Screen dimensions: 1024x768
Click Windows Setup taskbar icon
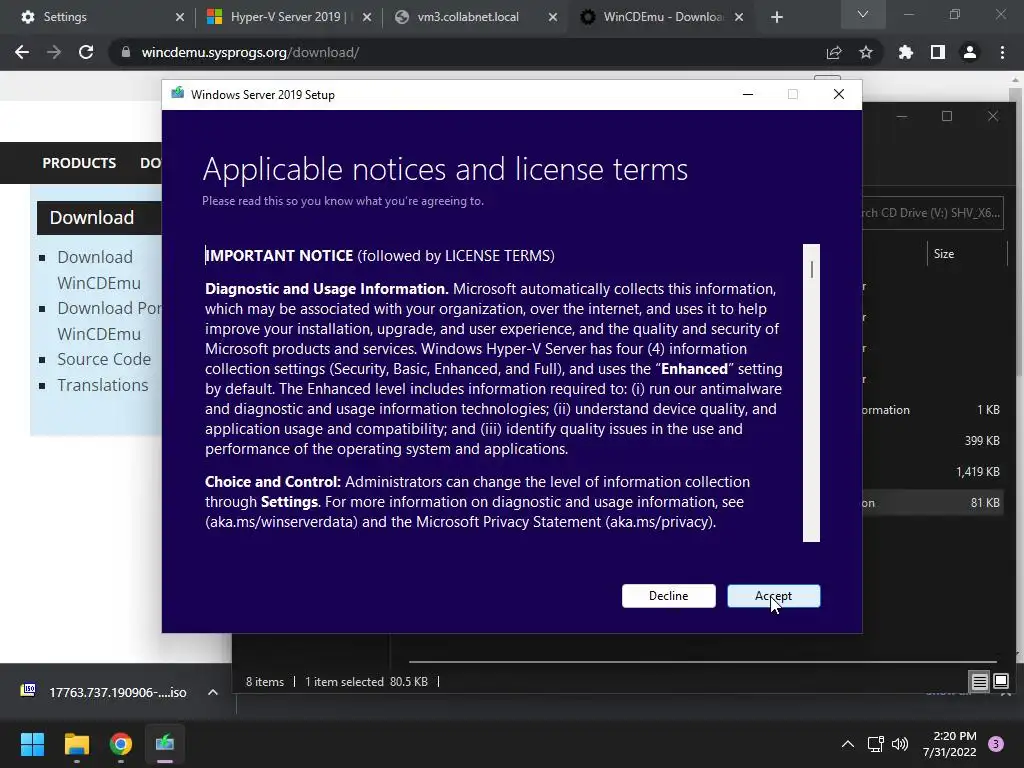165,744
